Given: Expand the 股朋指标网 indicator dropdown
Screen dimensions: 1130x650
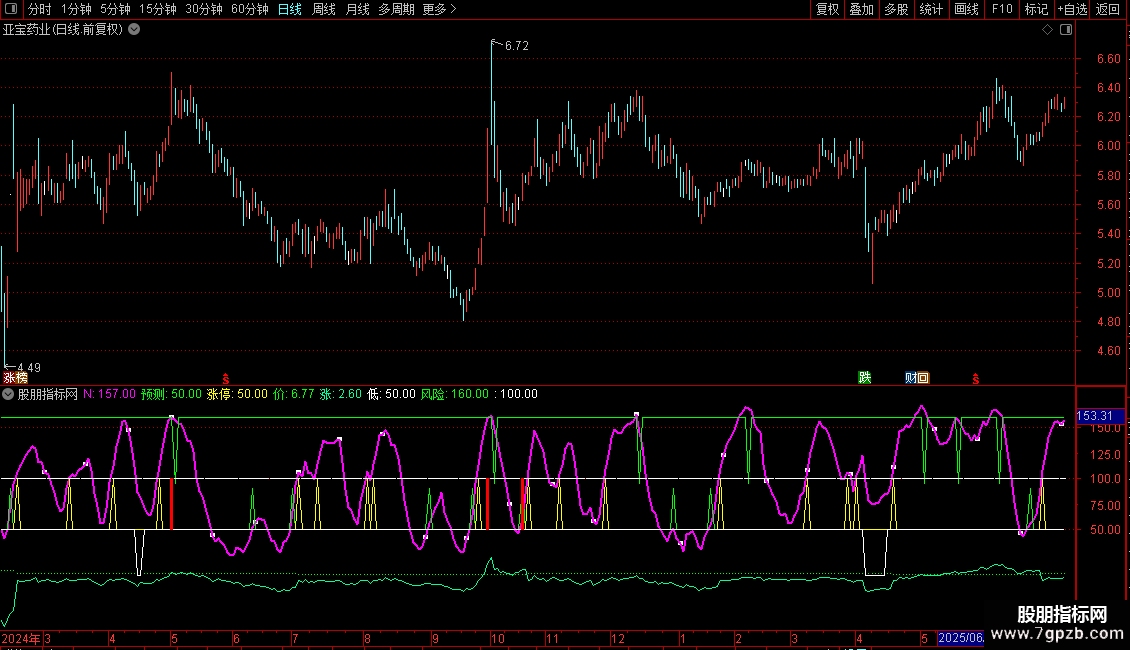Looking at the screenshot, I should coord(8,394).
